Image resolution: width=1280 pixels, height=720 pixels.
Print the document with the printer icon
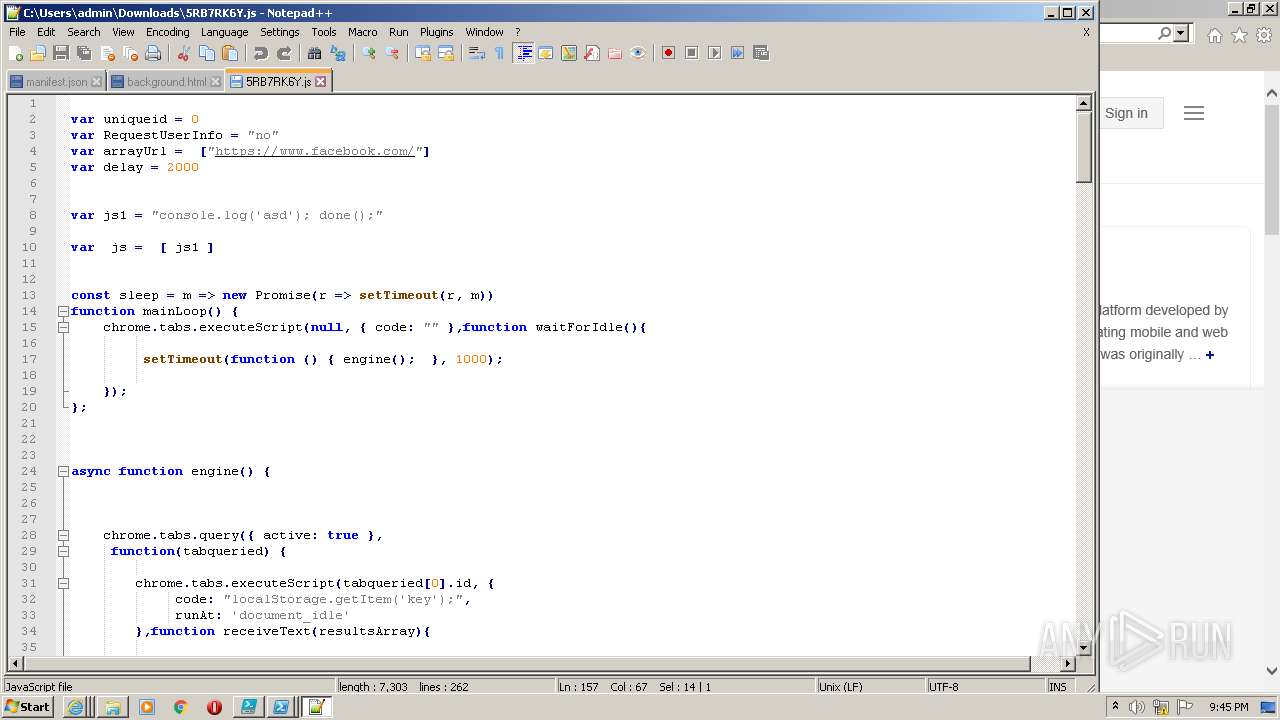coord(153,53)
